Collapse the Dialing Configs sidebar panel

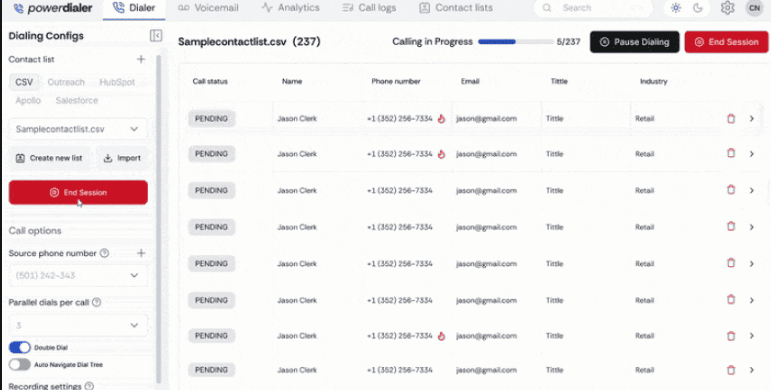pyautogui.click(x=156, y=35)
